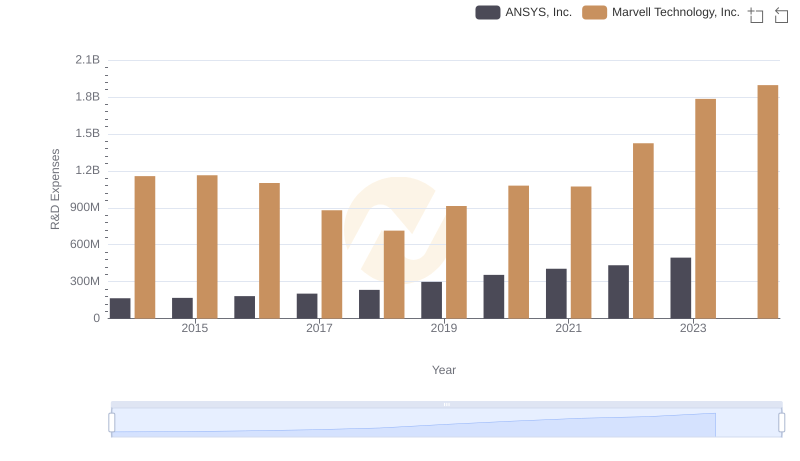Click the ANSYS bar for 2015

182,308
